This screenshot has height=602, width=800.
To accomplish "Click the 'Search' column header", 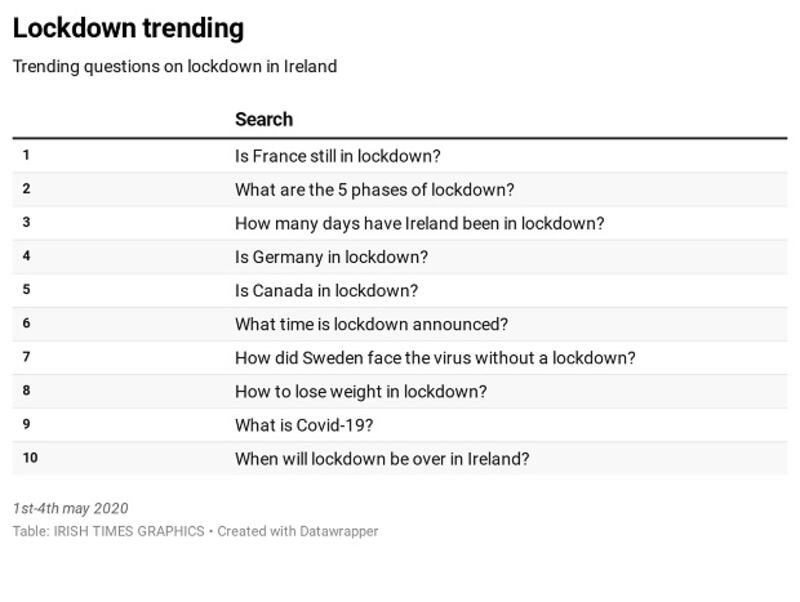I will click(x=264, y=119).
